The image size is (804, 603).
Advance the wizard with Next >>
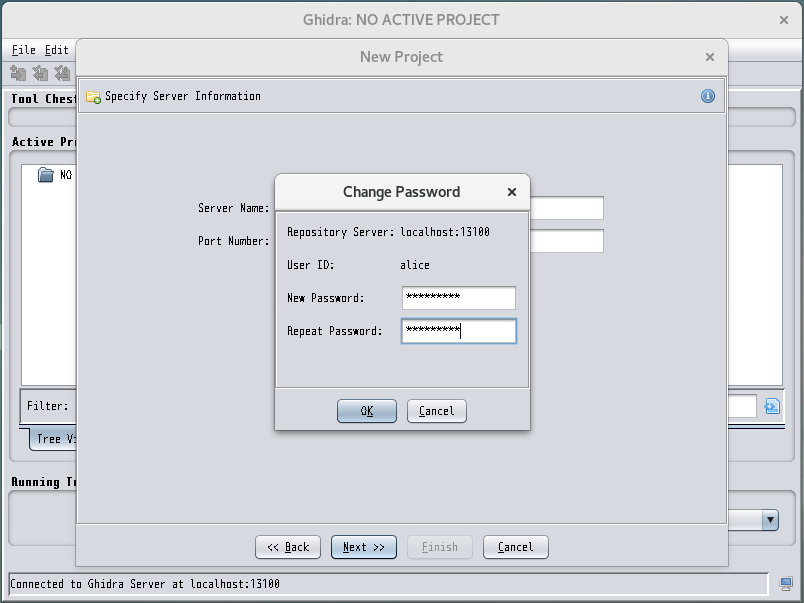pyautogui.click(x=364, y=547)
